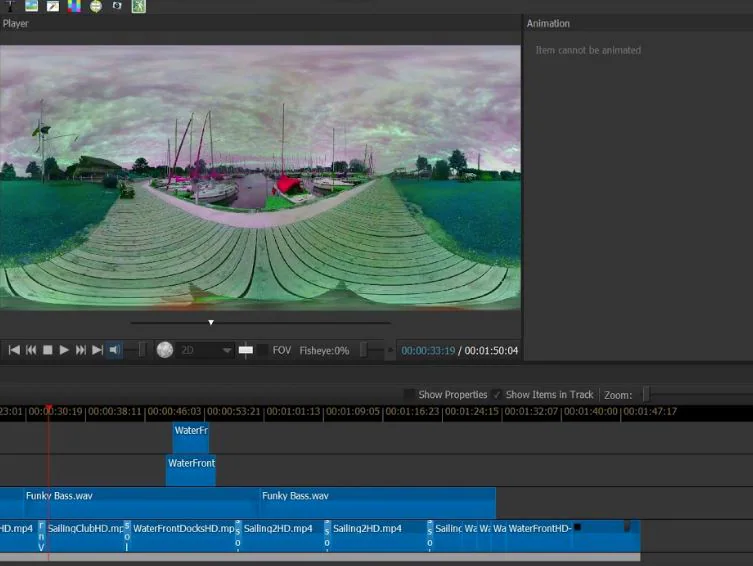This screenshot has height=566, width=753.
Task: Click the total duration 00:01:50:04
Action: coord(491,351)
